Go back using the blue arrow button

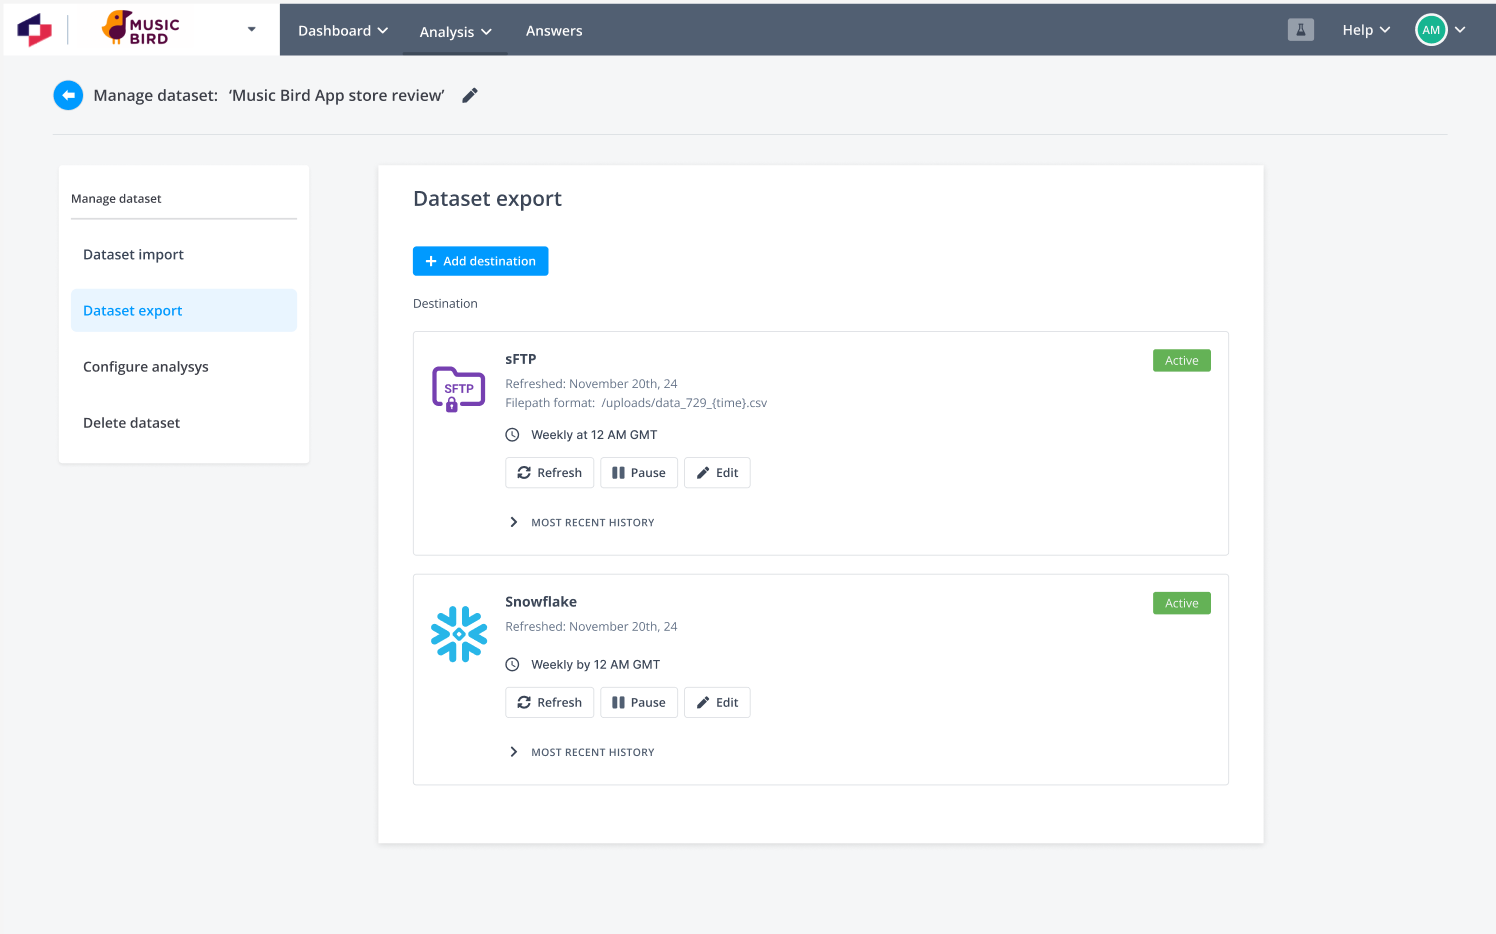tap(68, 95)
